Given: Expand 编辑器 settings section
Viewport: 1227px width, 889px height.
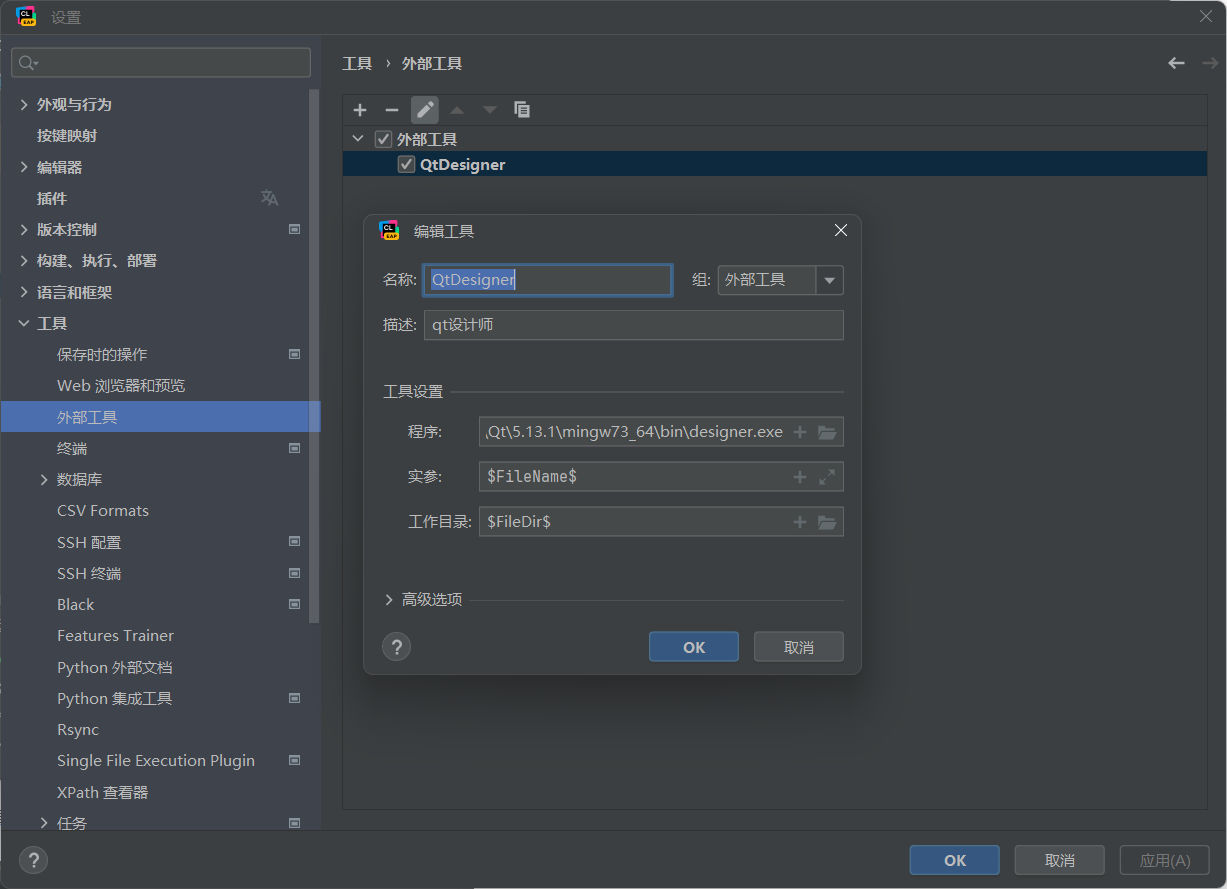Looking at the screenshot, I should [24, 167].
